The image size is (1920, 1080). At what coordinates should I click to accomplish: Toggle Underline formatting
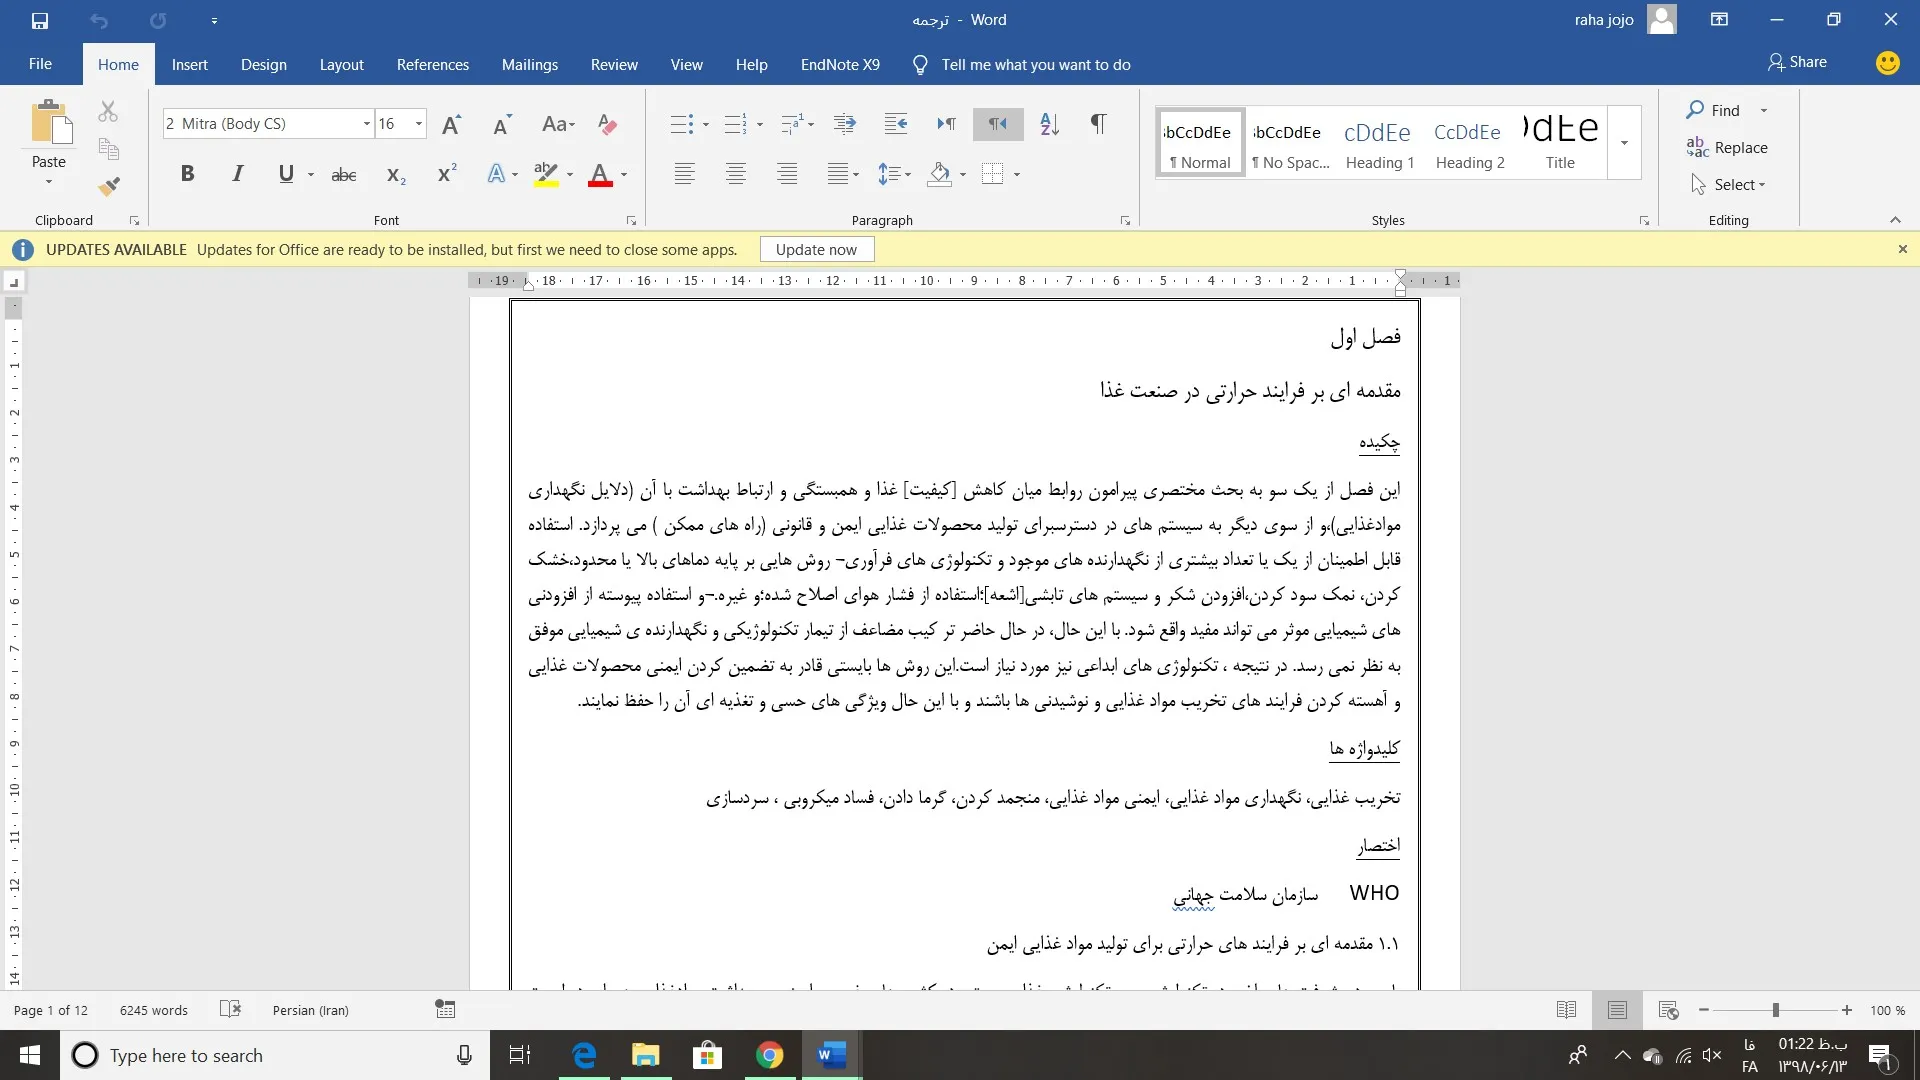pos(286,175)
